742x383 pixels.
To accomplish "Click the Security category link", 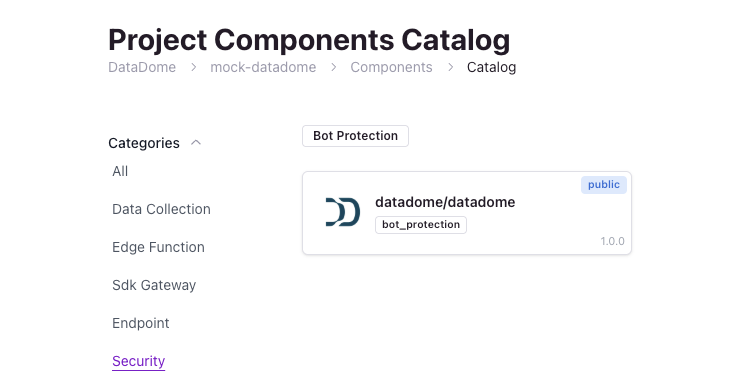I will (x=139, y=361).
